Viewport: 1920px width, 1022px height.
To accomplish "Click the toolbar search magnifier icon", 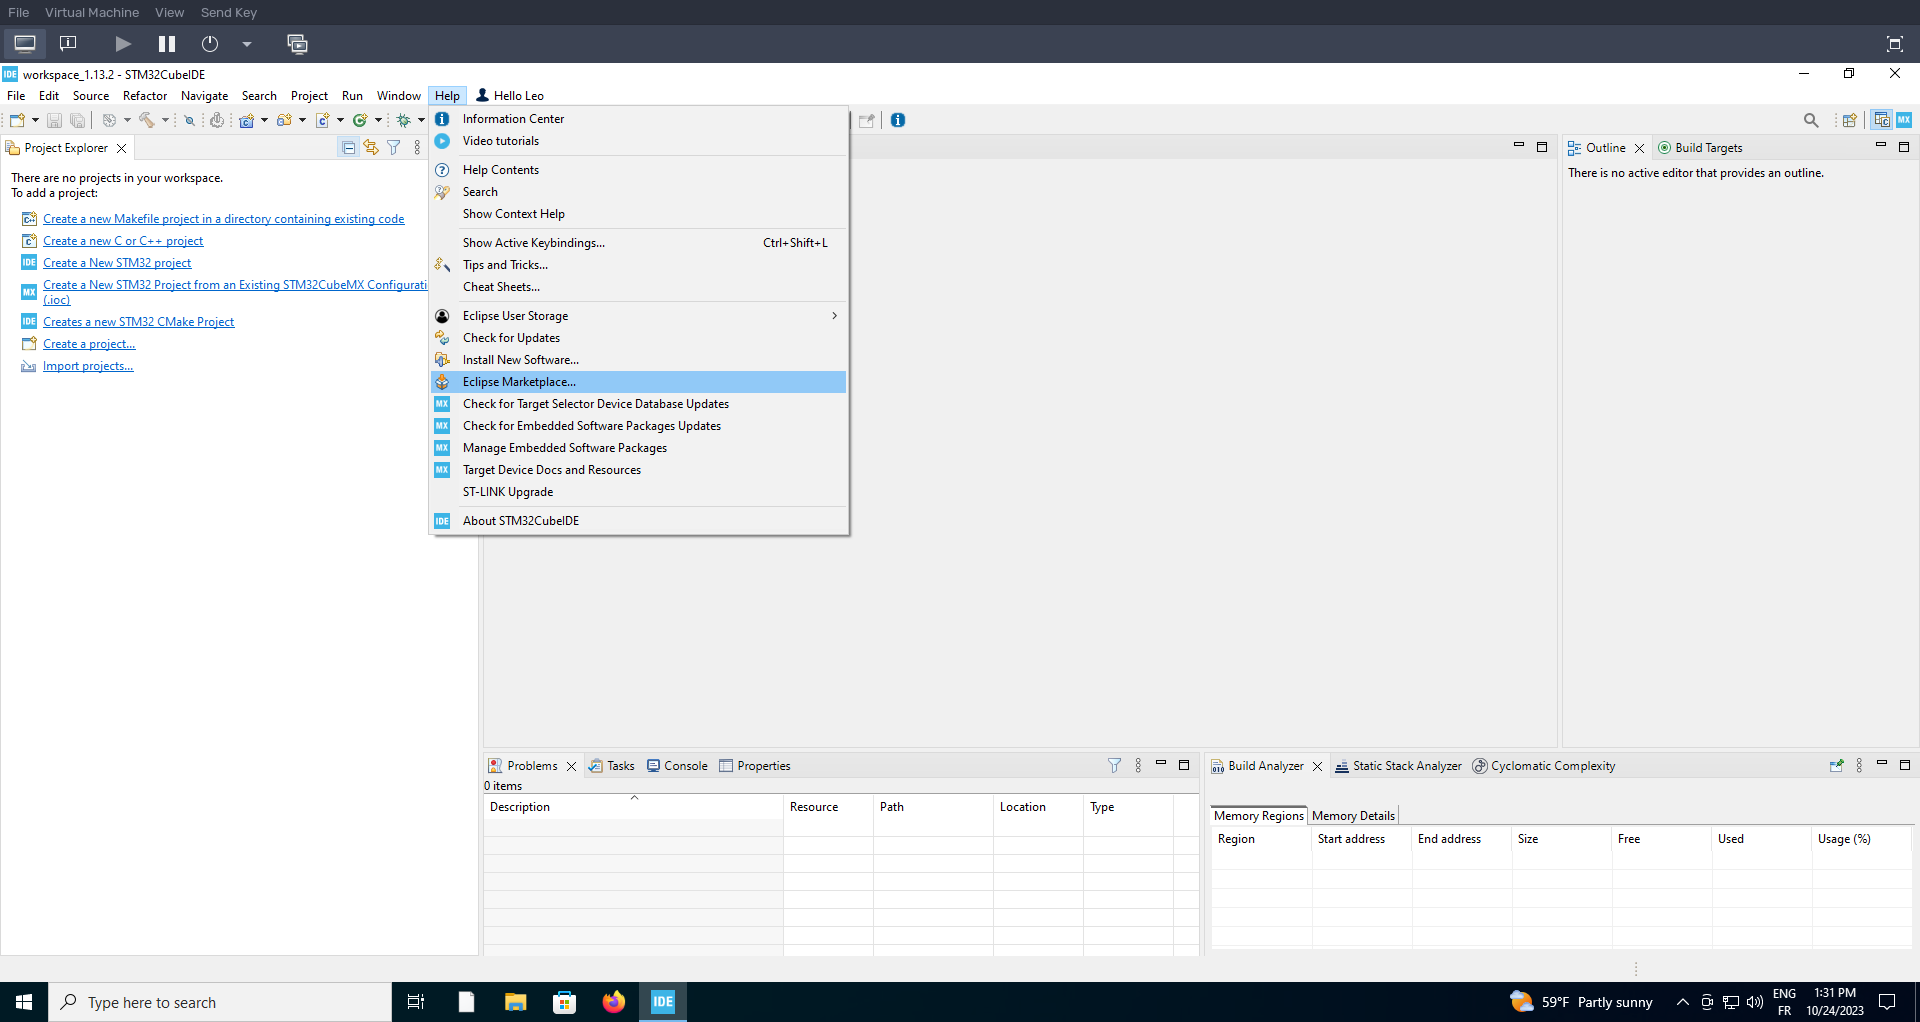I will [x=1811, y=120].
